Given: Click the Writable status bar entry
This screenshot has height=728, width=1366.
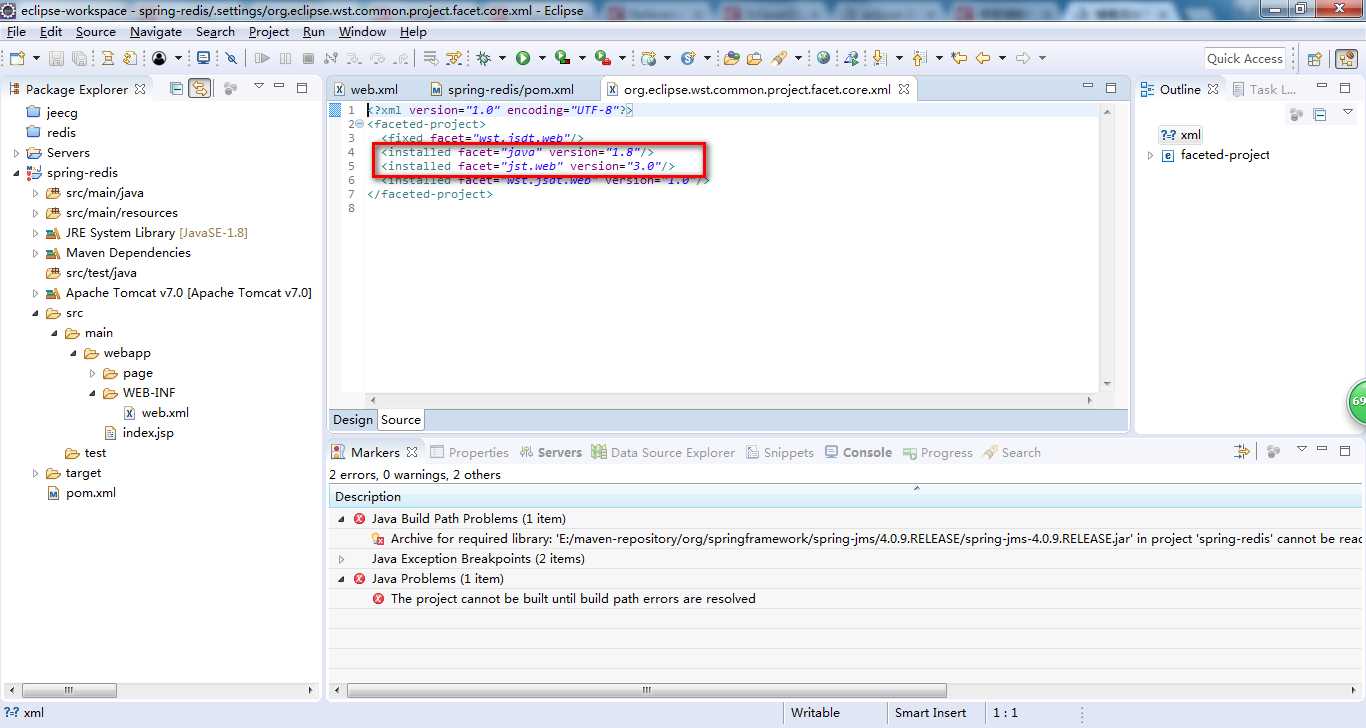Looking at the screenshot, I should coord(815,713).
